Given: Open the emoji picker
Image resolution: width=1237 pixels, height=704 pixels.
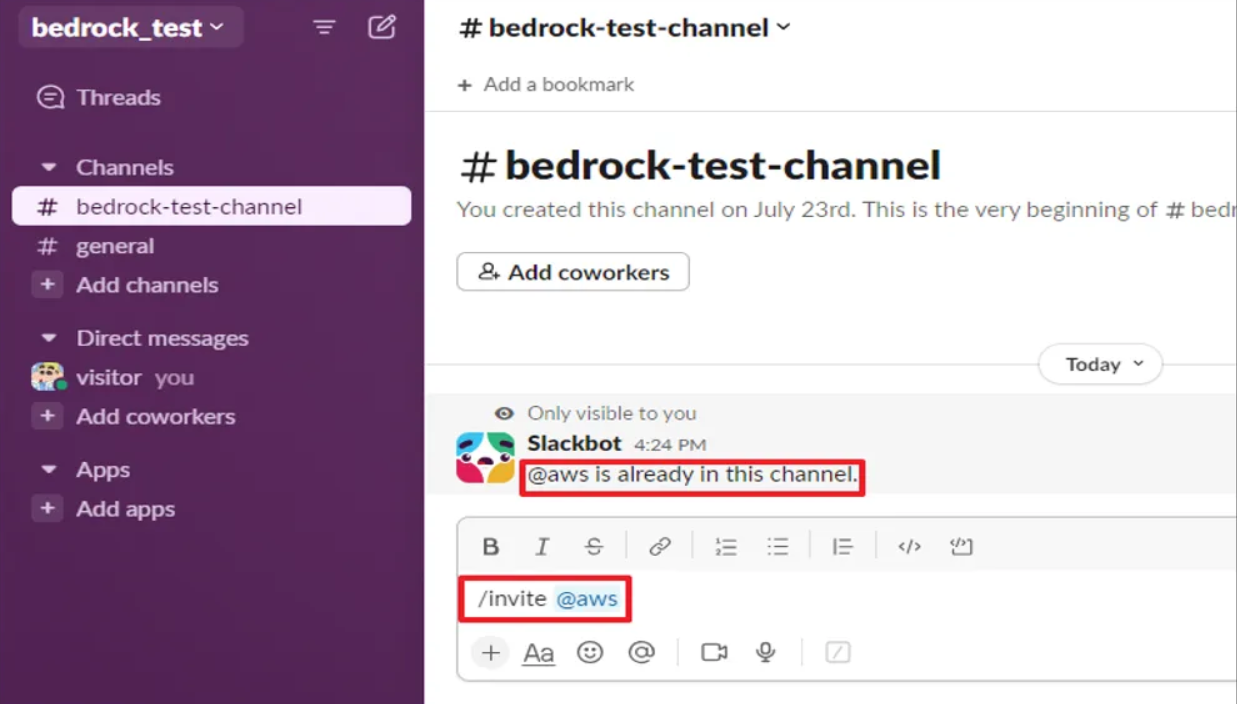Looking at the screenshot, I should pos(590,652).
